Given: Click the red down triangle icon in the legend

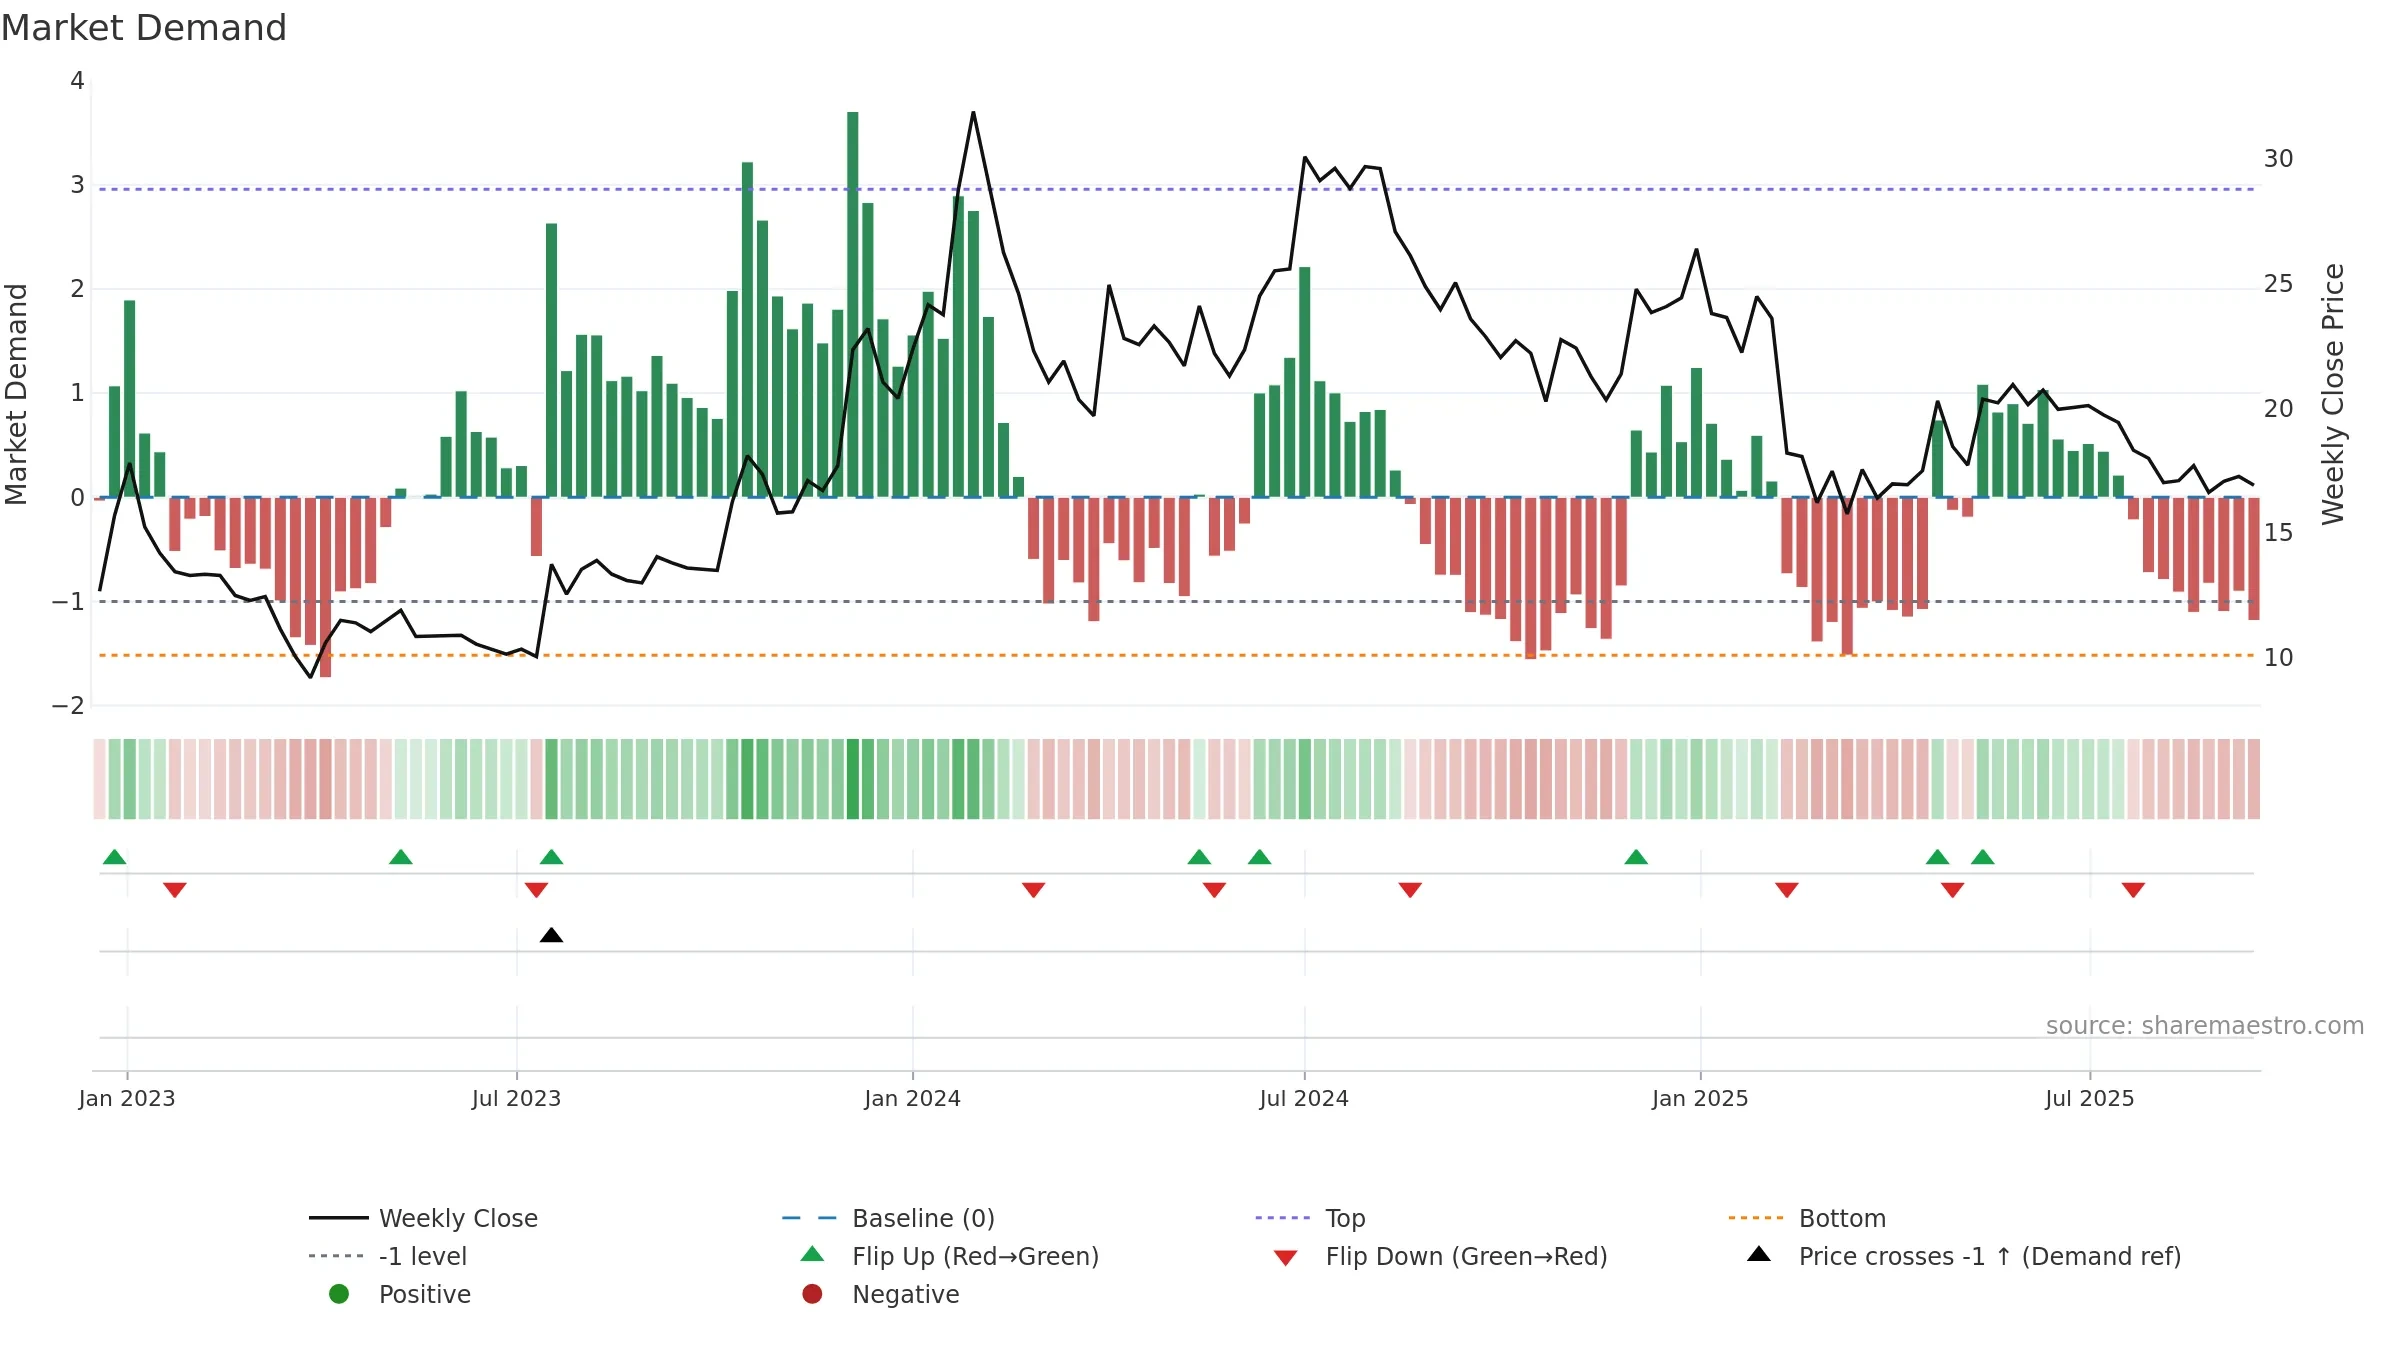Looking at the screenshot, I should (x=1286, y=1258).
